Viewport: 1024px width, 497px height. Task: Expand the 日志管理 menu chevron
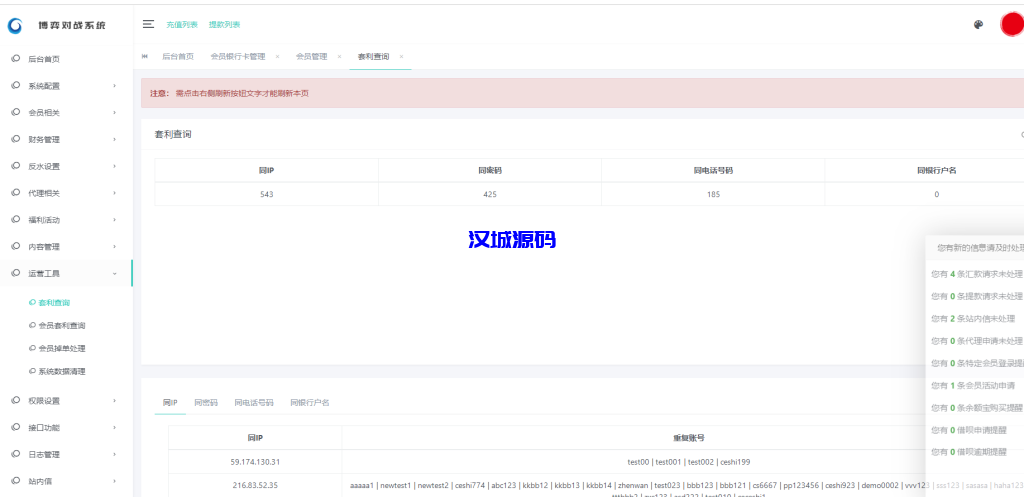(x=114, y=455)
